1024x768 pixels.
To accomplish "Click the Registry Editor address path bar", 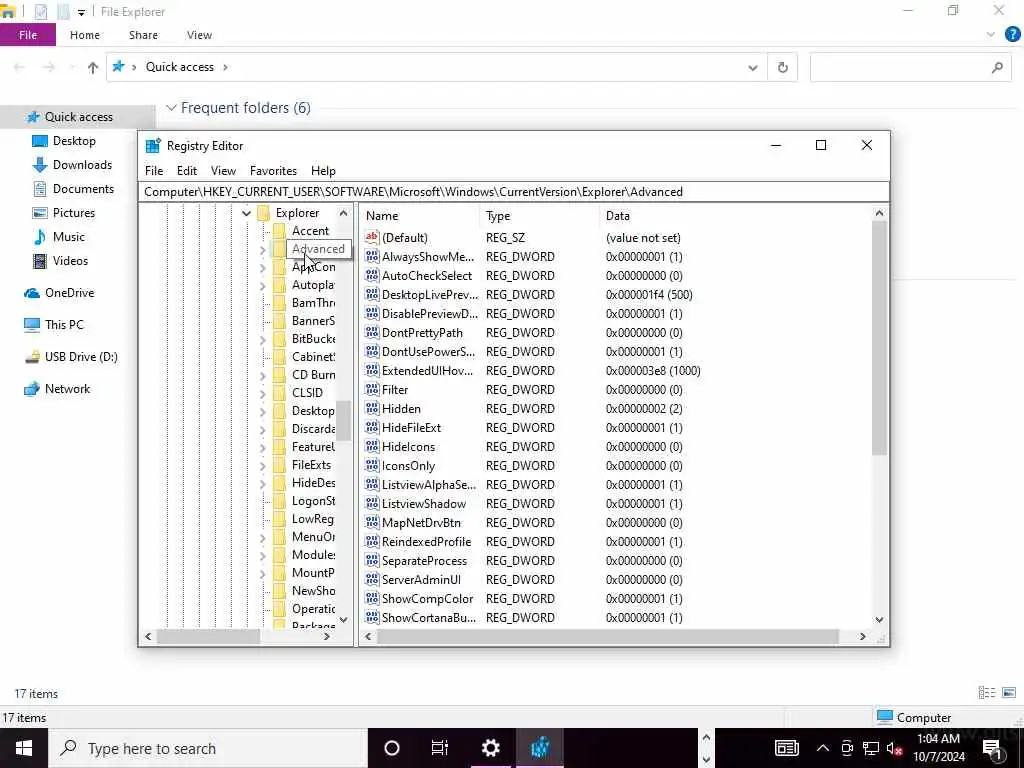I will click(x=513, y=192).
